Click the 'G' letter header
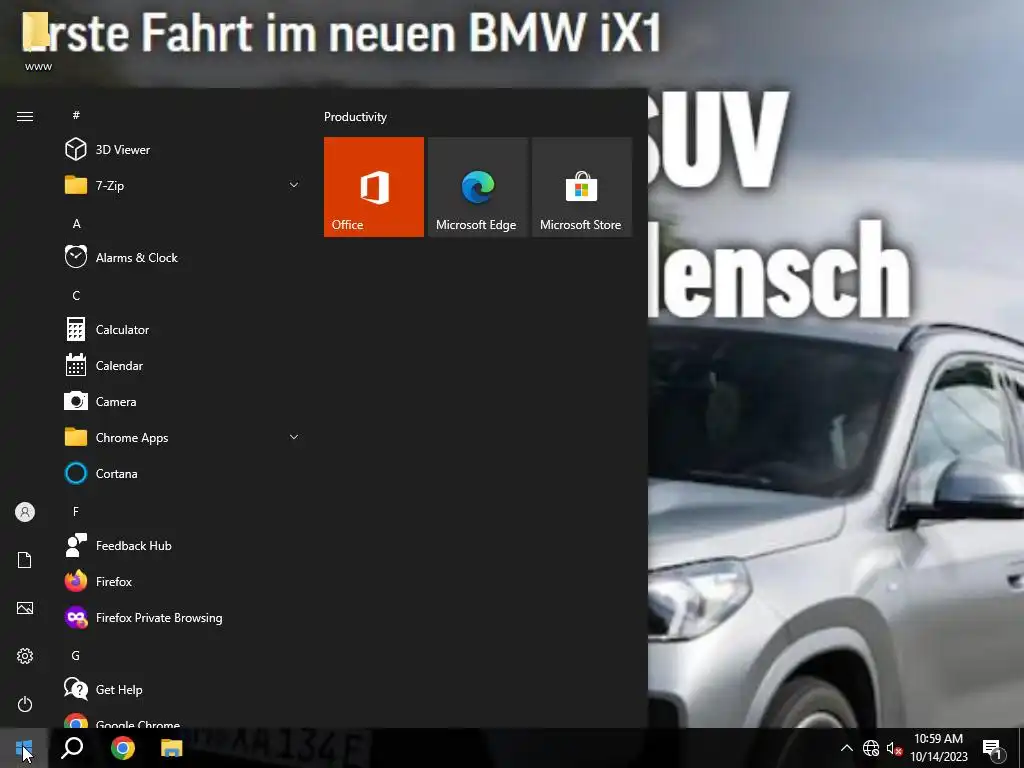The image size is (1024, 768). click(76, 655)
